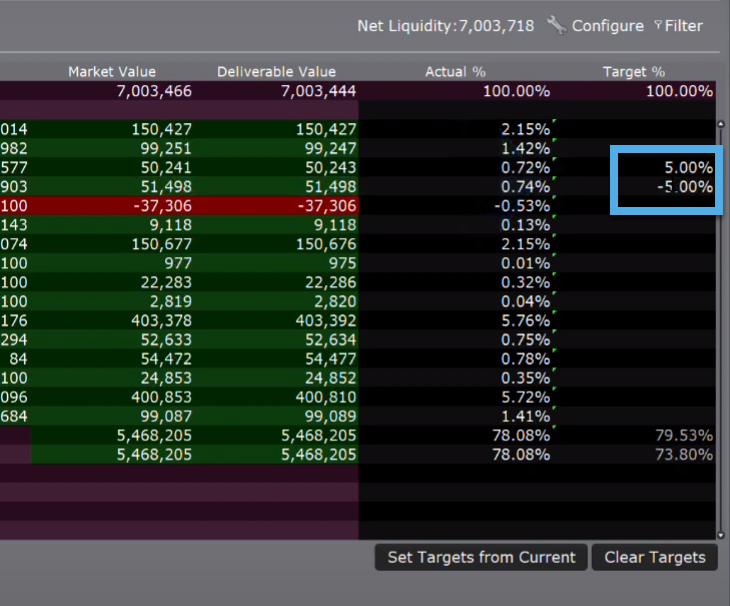This screenshot has height=606, width=730.
Task: Click the Filter funnel icon
Action: [x=658, y=26]
